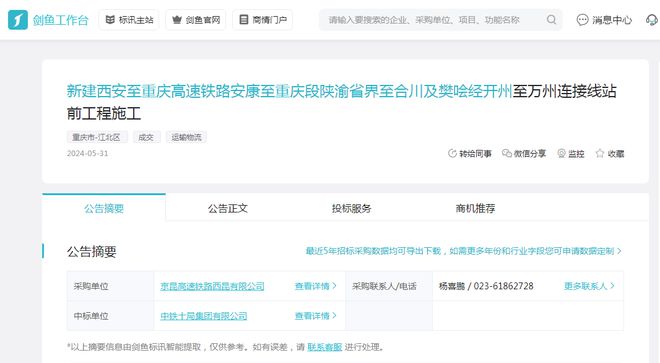The image size is (660, 363).
Task: Expand 更多联系人 chevron link
Action: coord(589,286)
